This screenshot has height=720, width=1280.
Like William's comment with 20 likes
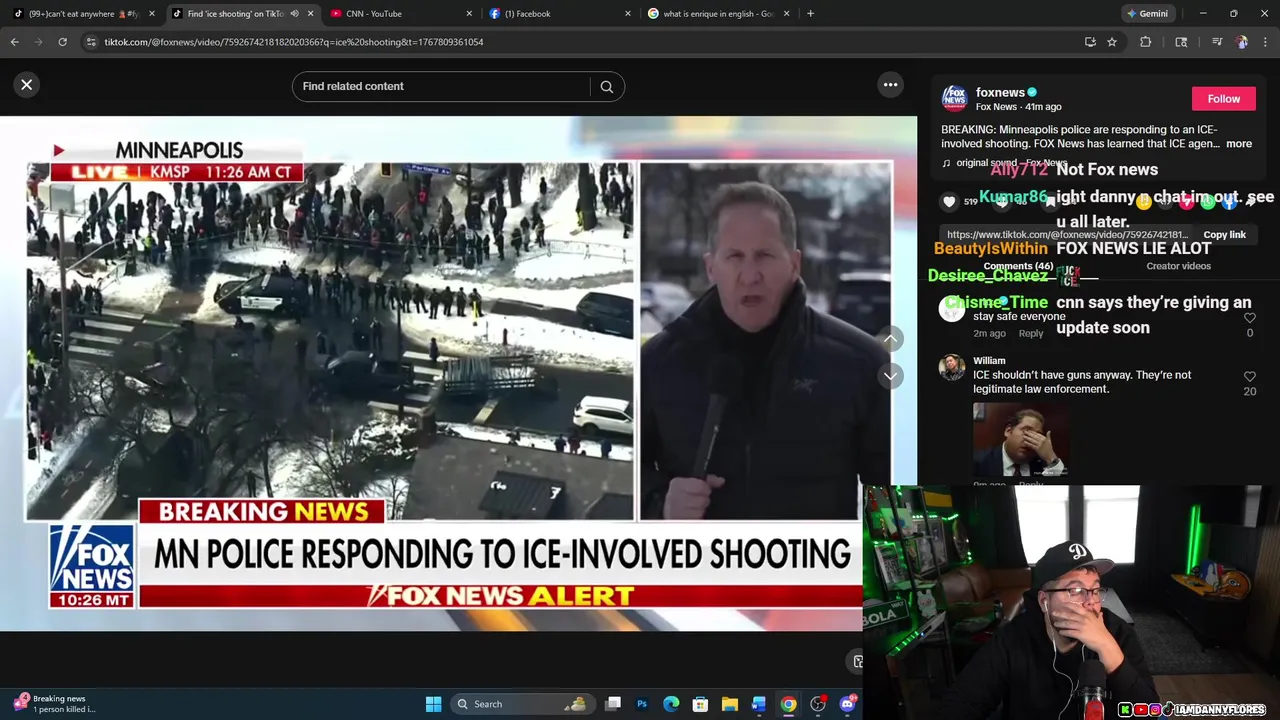point(1249,377)
